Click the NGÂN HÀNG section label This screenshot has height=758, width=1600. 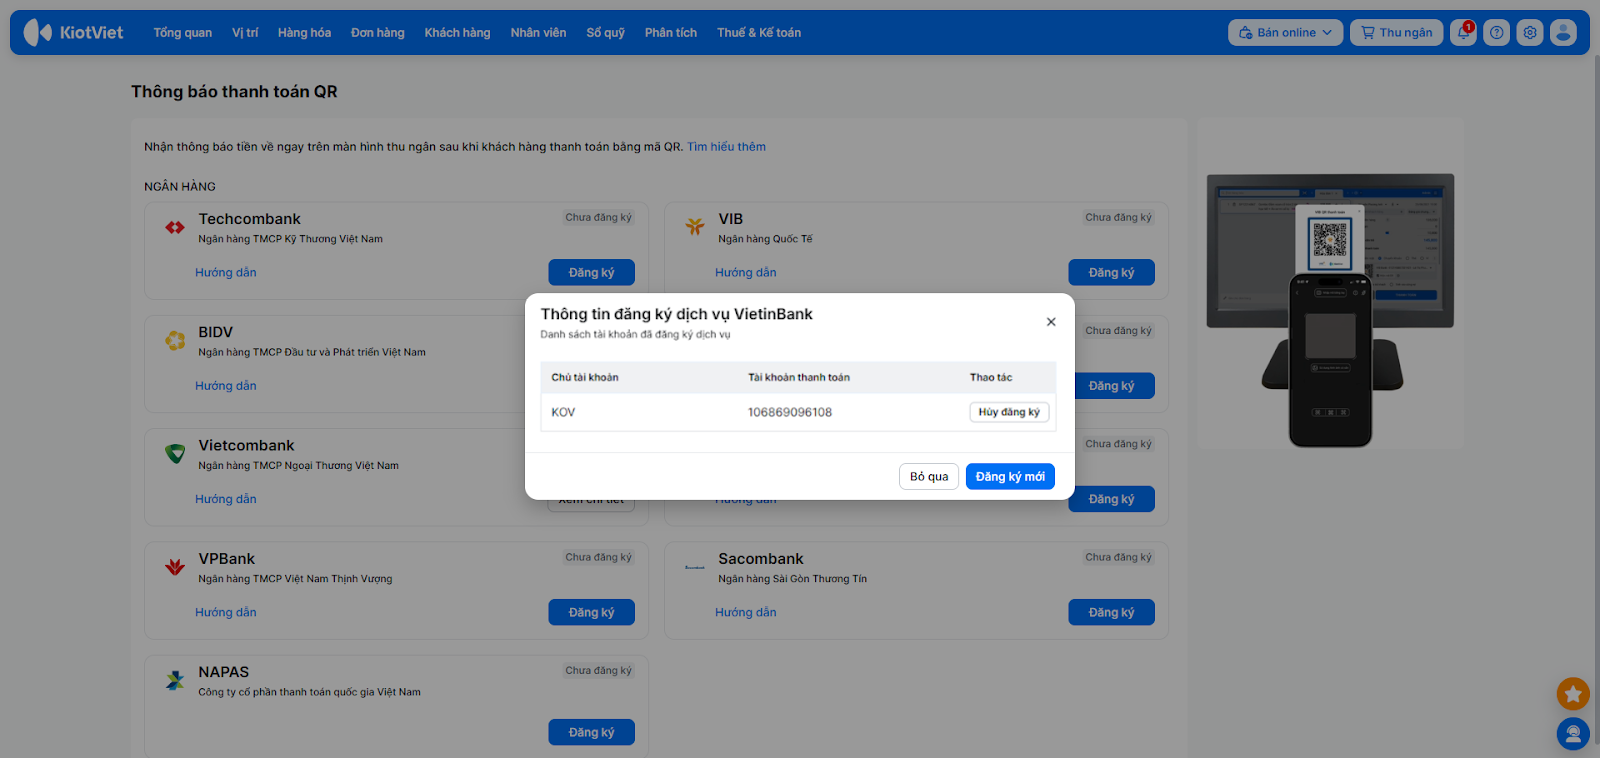[180, 187]
